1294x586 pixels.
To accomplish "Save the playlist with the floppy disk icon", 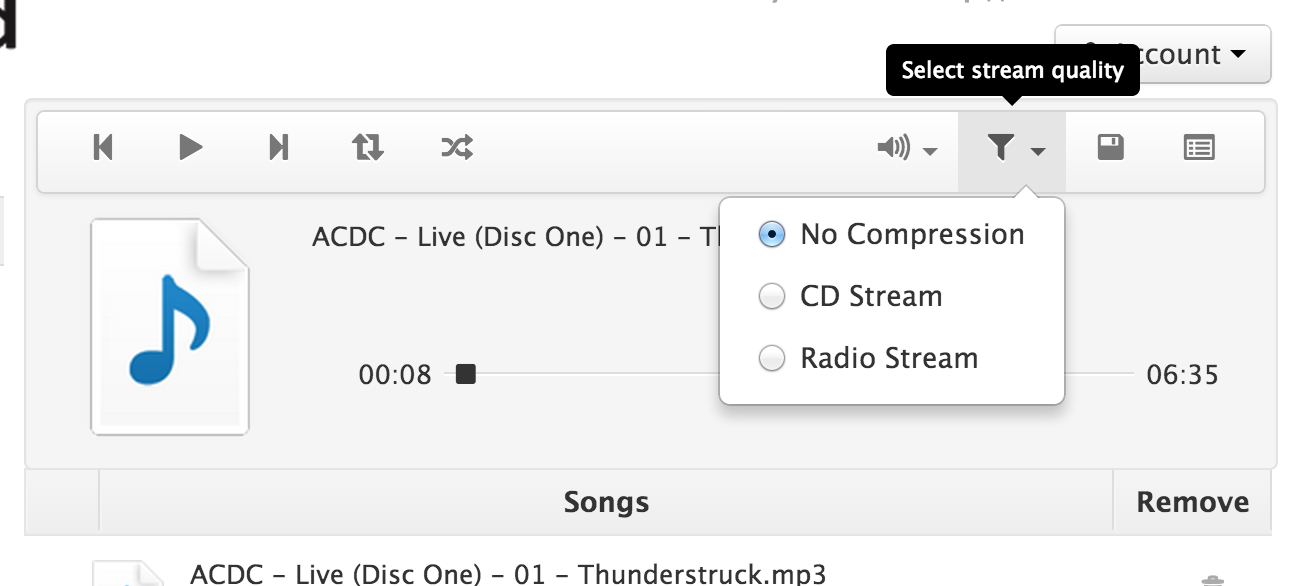I will (x=1111, y=148).
